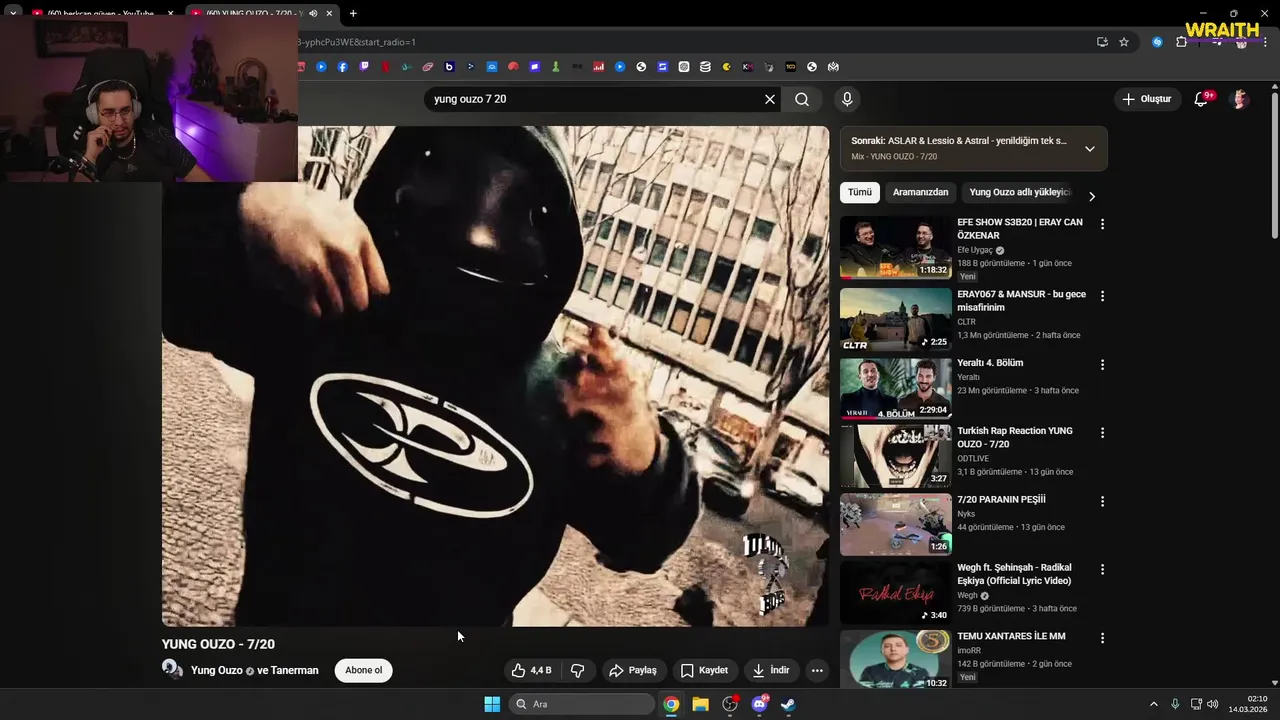Bookmark this page with star icon
This screenshot has width=1280, height=720.
point(1124,42)
